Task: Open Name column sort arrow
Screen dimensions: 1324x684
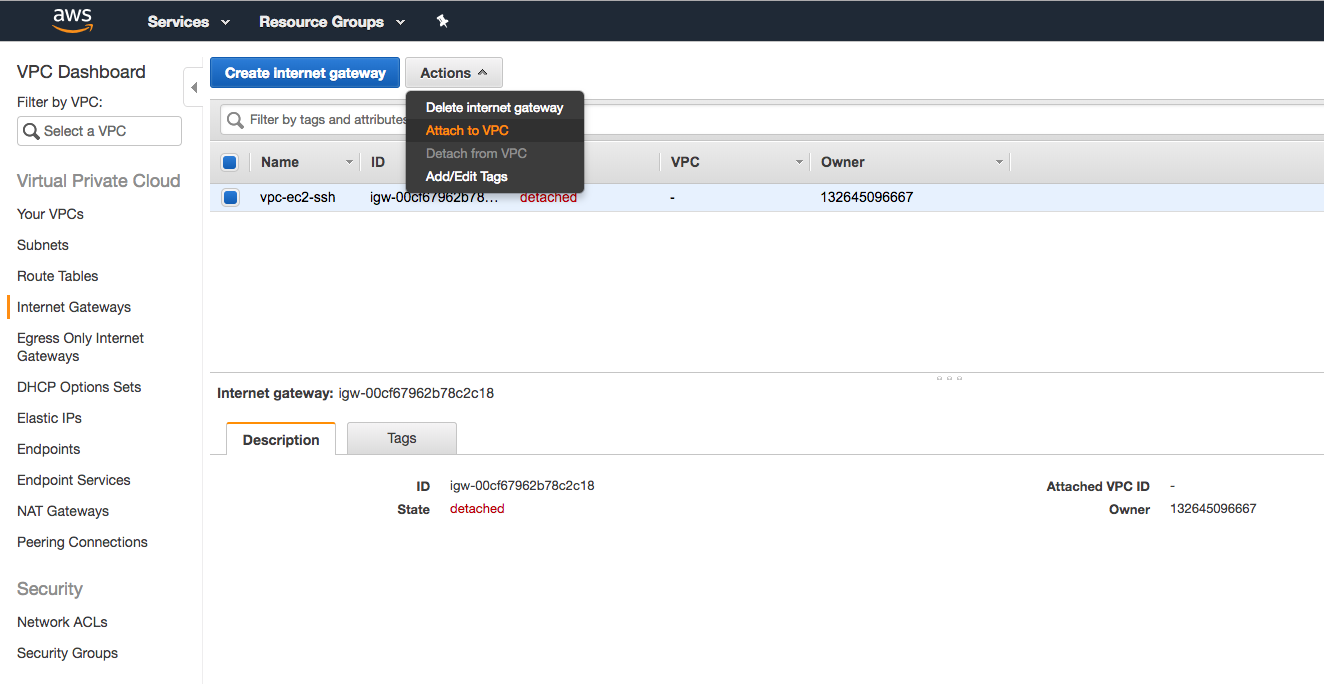Action: click(x=349, y=162)
